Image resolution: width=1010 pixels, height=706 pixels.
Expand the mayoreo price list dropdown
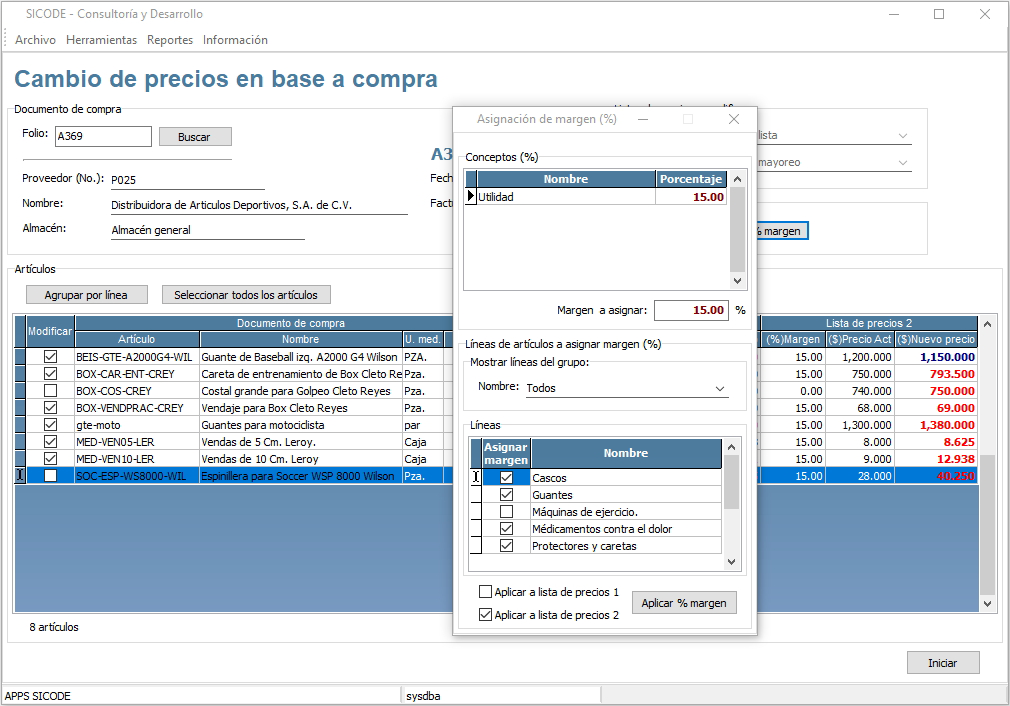(x=902, y=162)
